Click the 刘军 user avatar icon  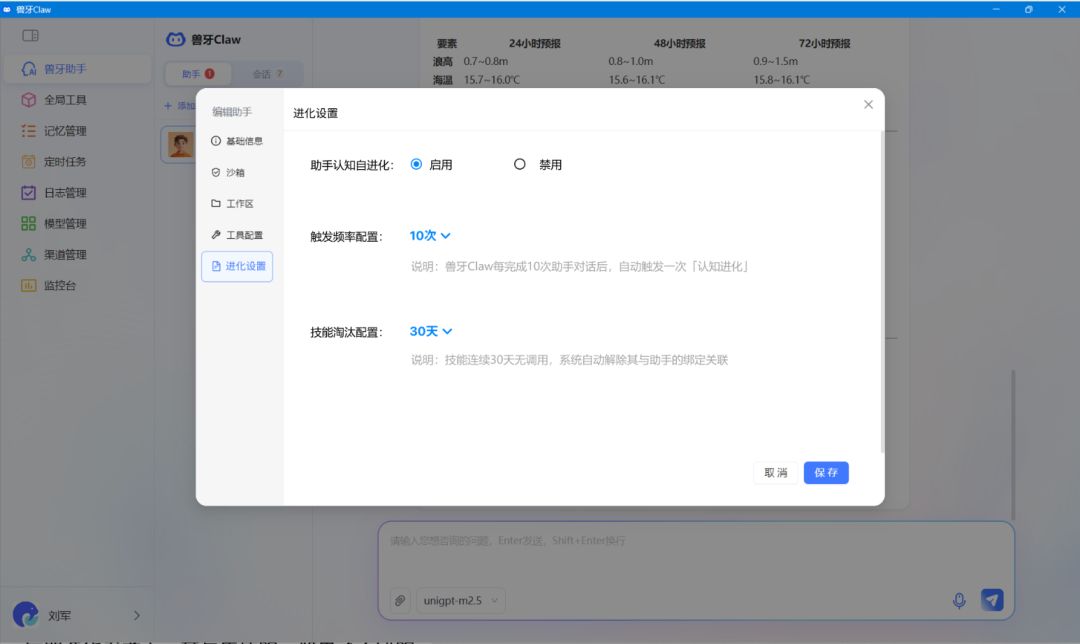click(x=25, y=614)
